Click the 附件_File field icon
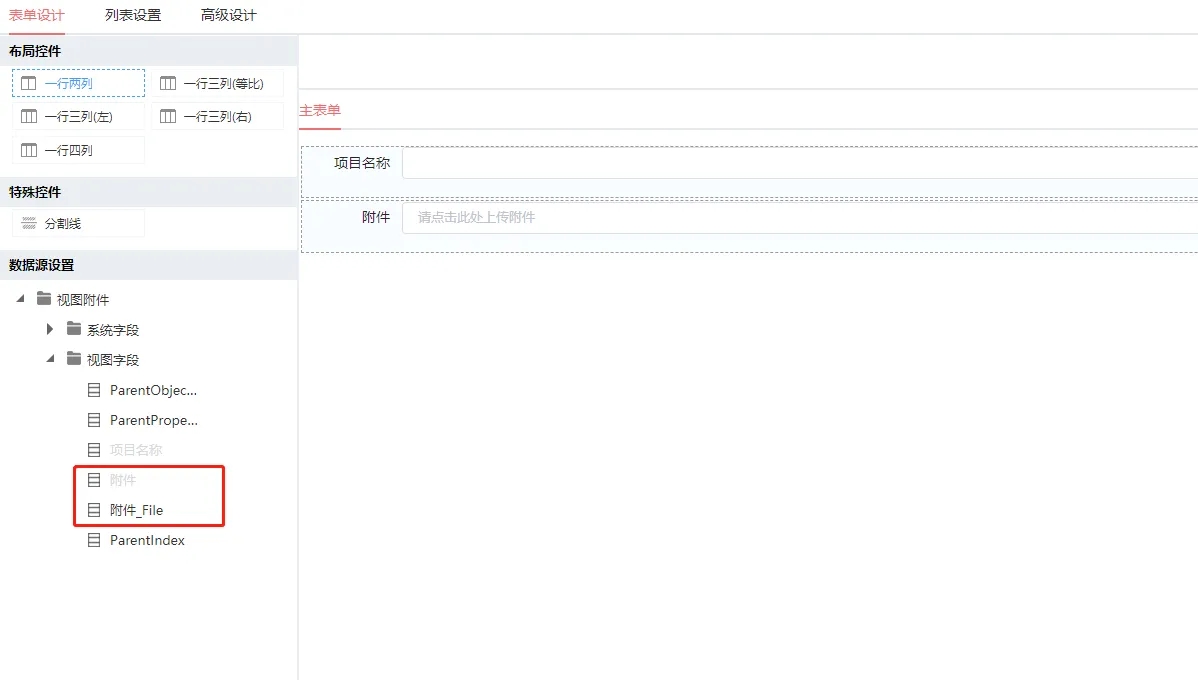This screenshot has height=680, width=1198. [x=94, y=510]
